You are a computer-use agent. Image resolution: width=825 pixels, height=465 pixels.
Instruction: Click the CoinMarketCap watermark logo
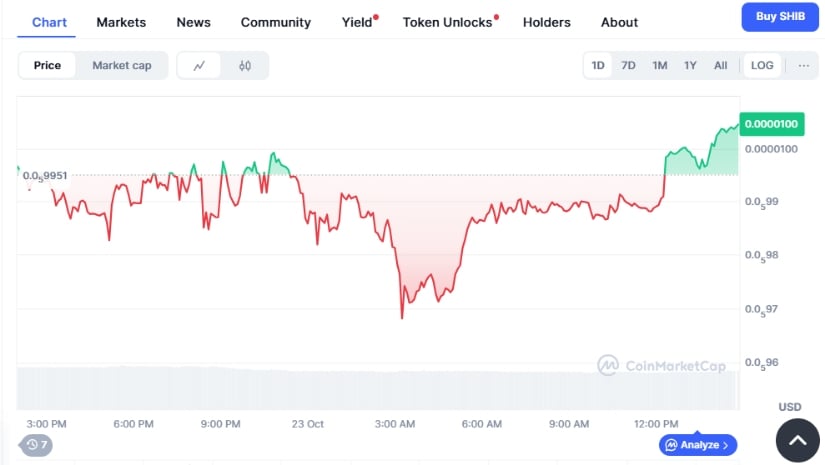(x=661, y=366)
